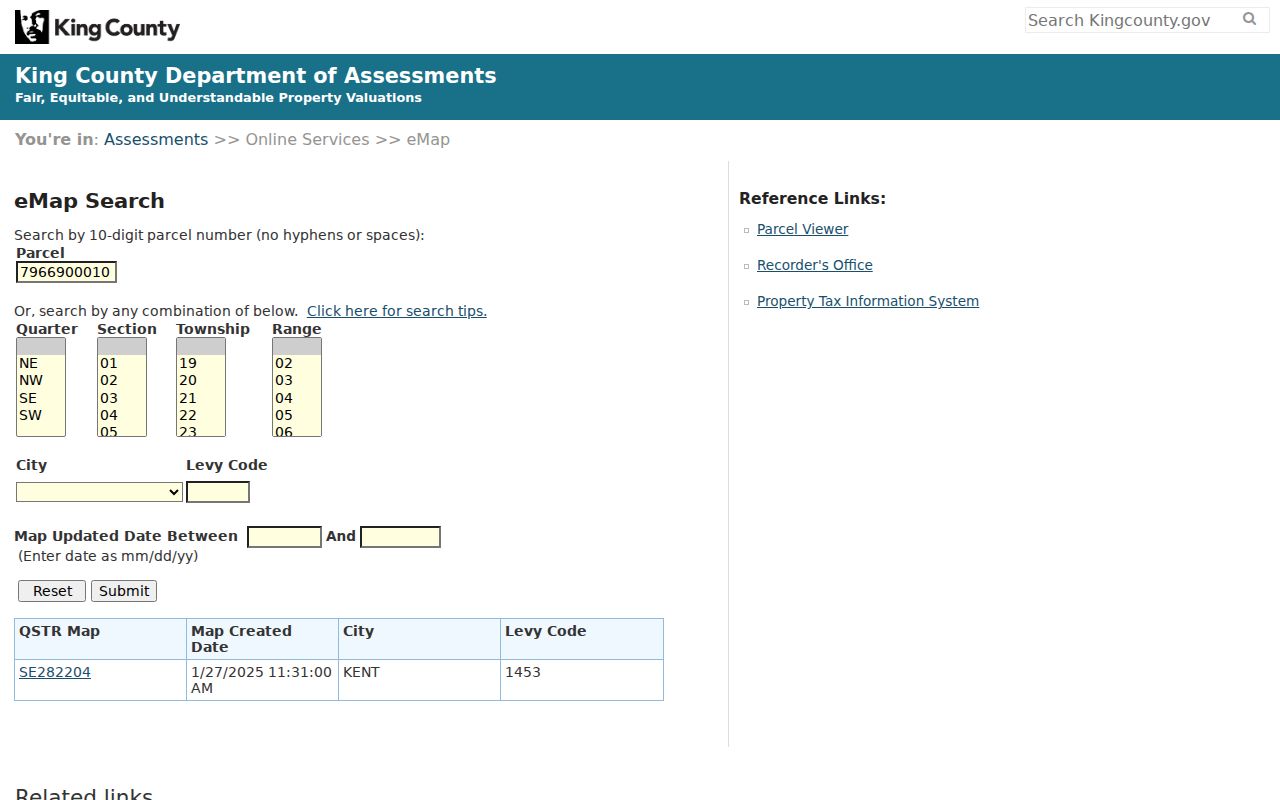
Task: Open the City dropdown
Action: [x=99, y=492]
